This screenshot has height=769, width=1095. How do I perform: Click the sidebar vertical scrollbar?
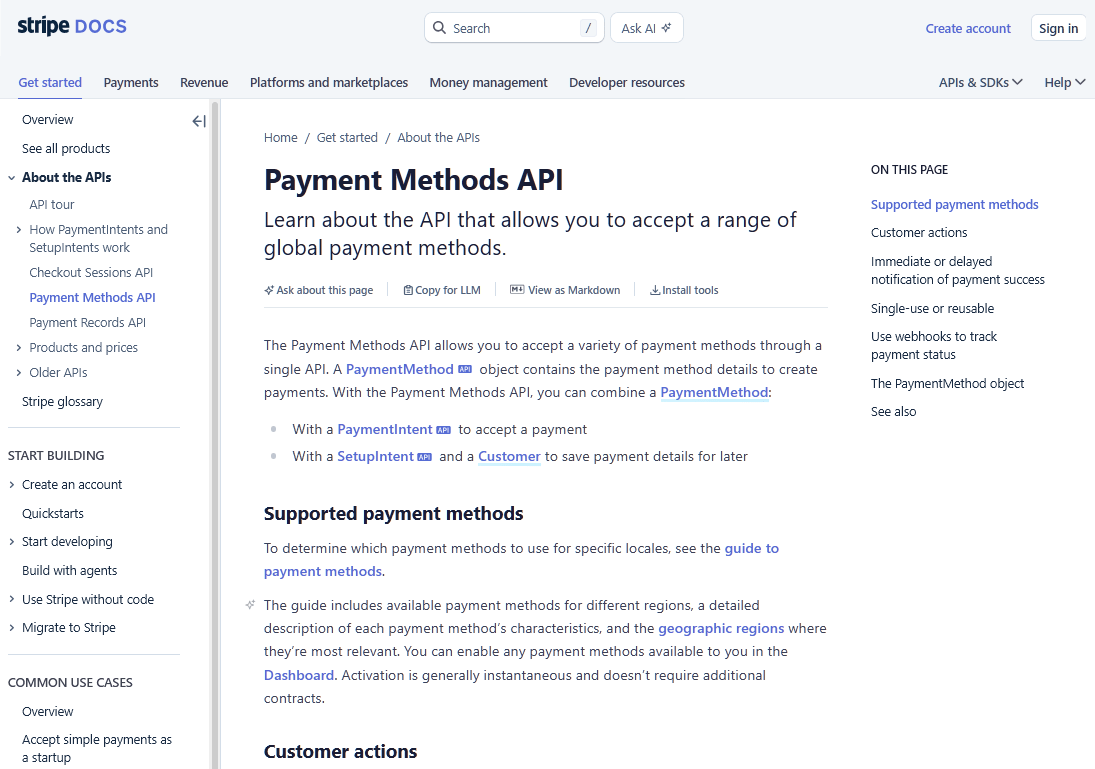point(215,434)
